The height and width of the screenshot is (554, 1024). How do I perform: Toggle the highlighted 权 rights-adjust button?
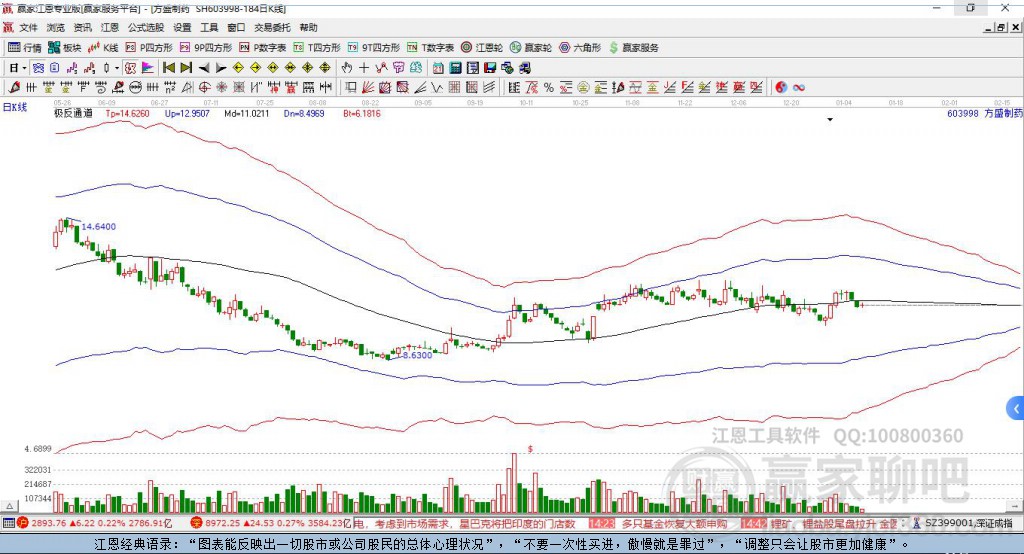click(130, 68)
